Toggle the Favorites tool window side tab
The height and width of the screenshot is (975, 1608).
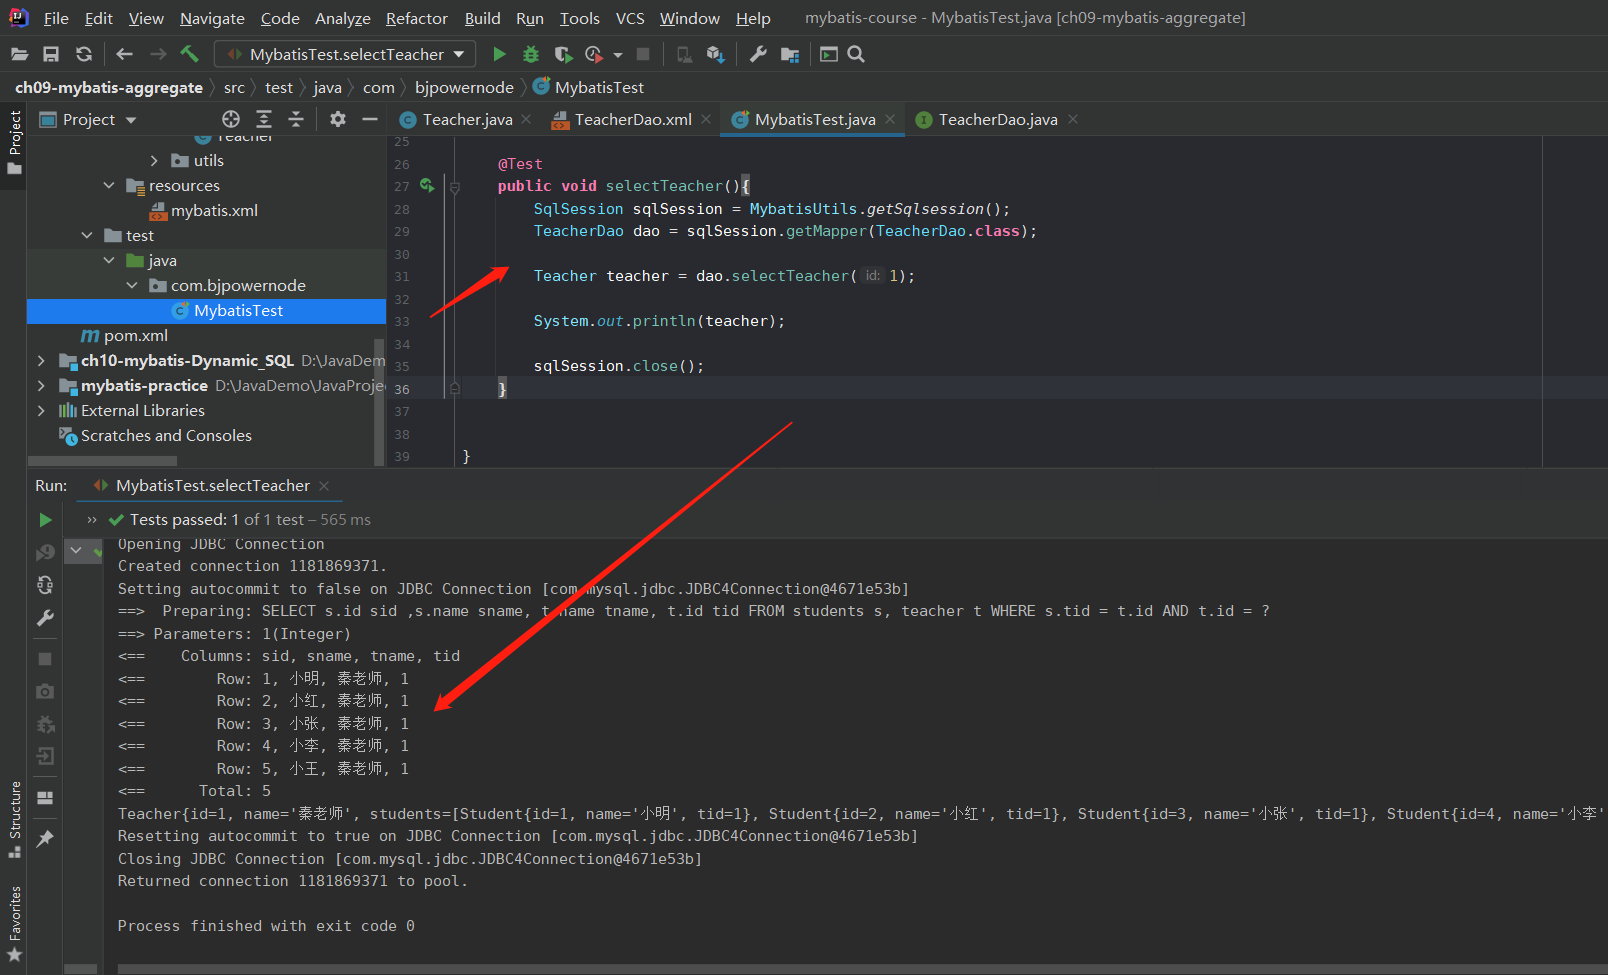(14, 924)
